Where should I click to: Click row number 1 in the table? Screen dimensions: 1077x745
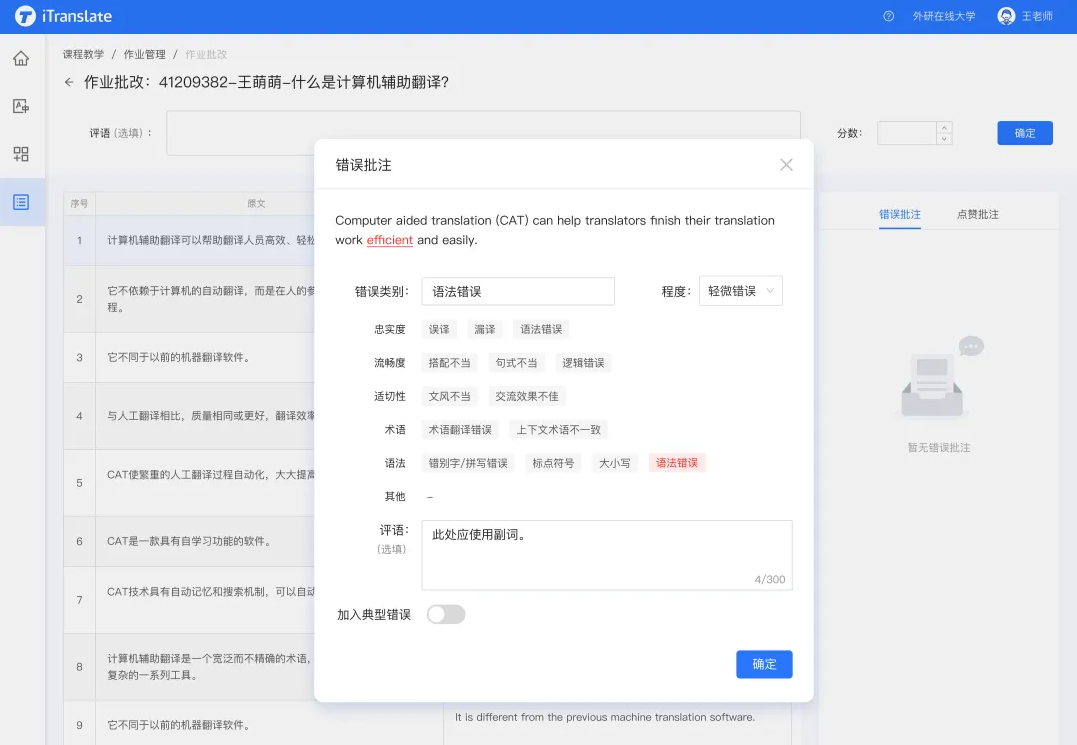click(80, 240)
